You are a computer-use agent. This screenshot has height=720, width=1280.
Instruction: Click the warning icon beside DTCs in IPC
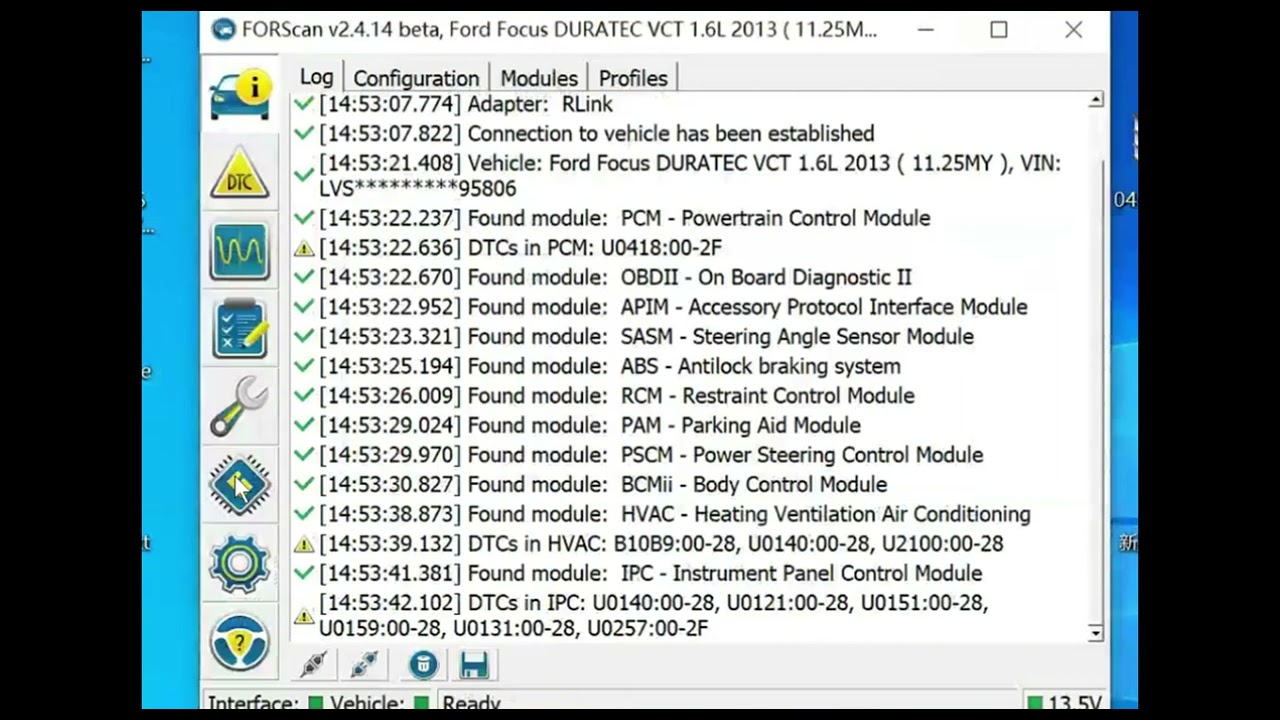[304, 616]
